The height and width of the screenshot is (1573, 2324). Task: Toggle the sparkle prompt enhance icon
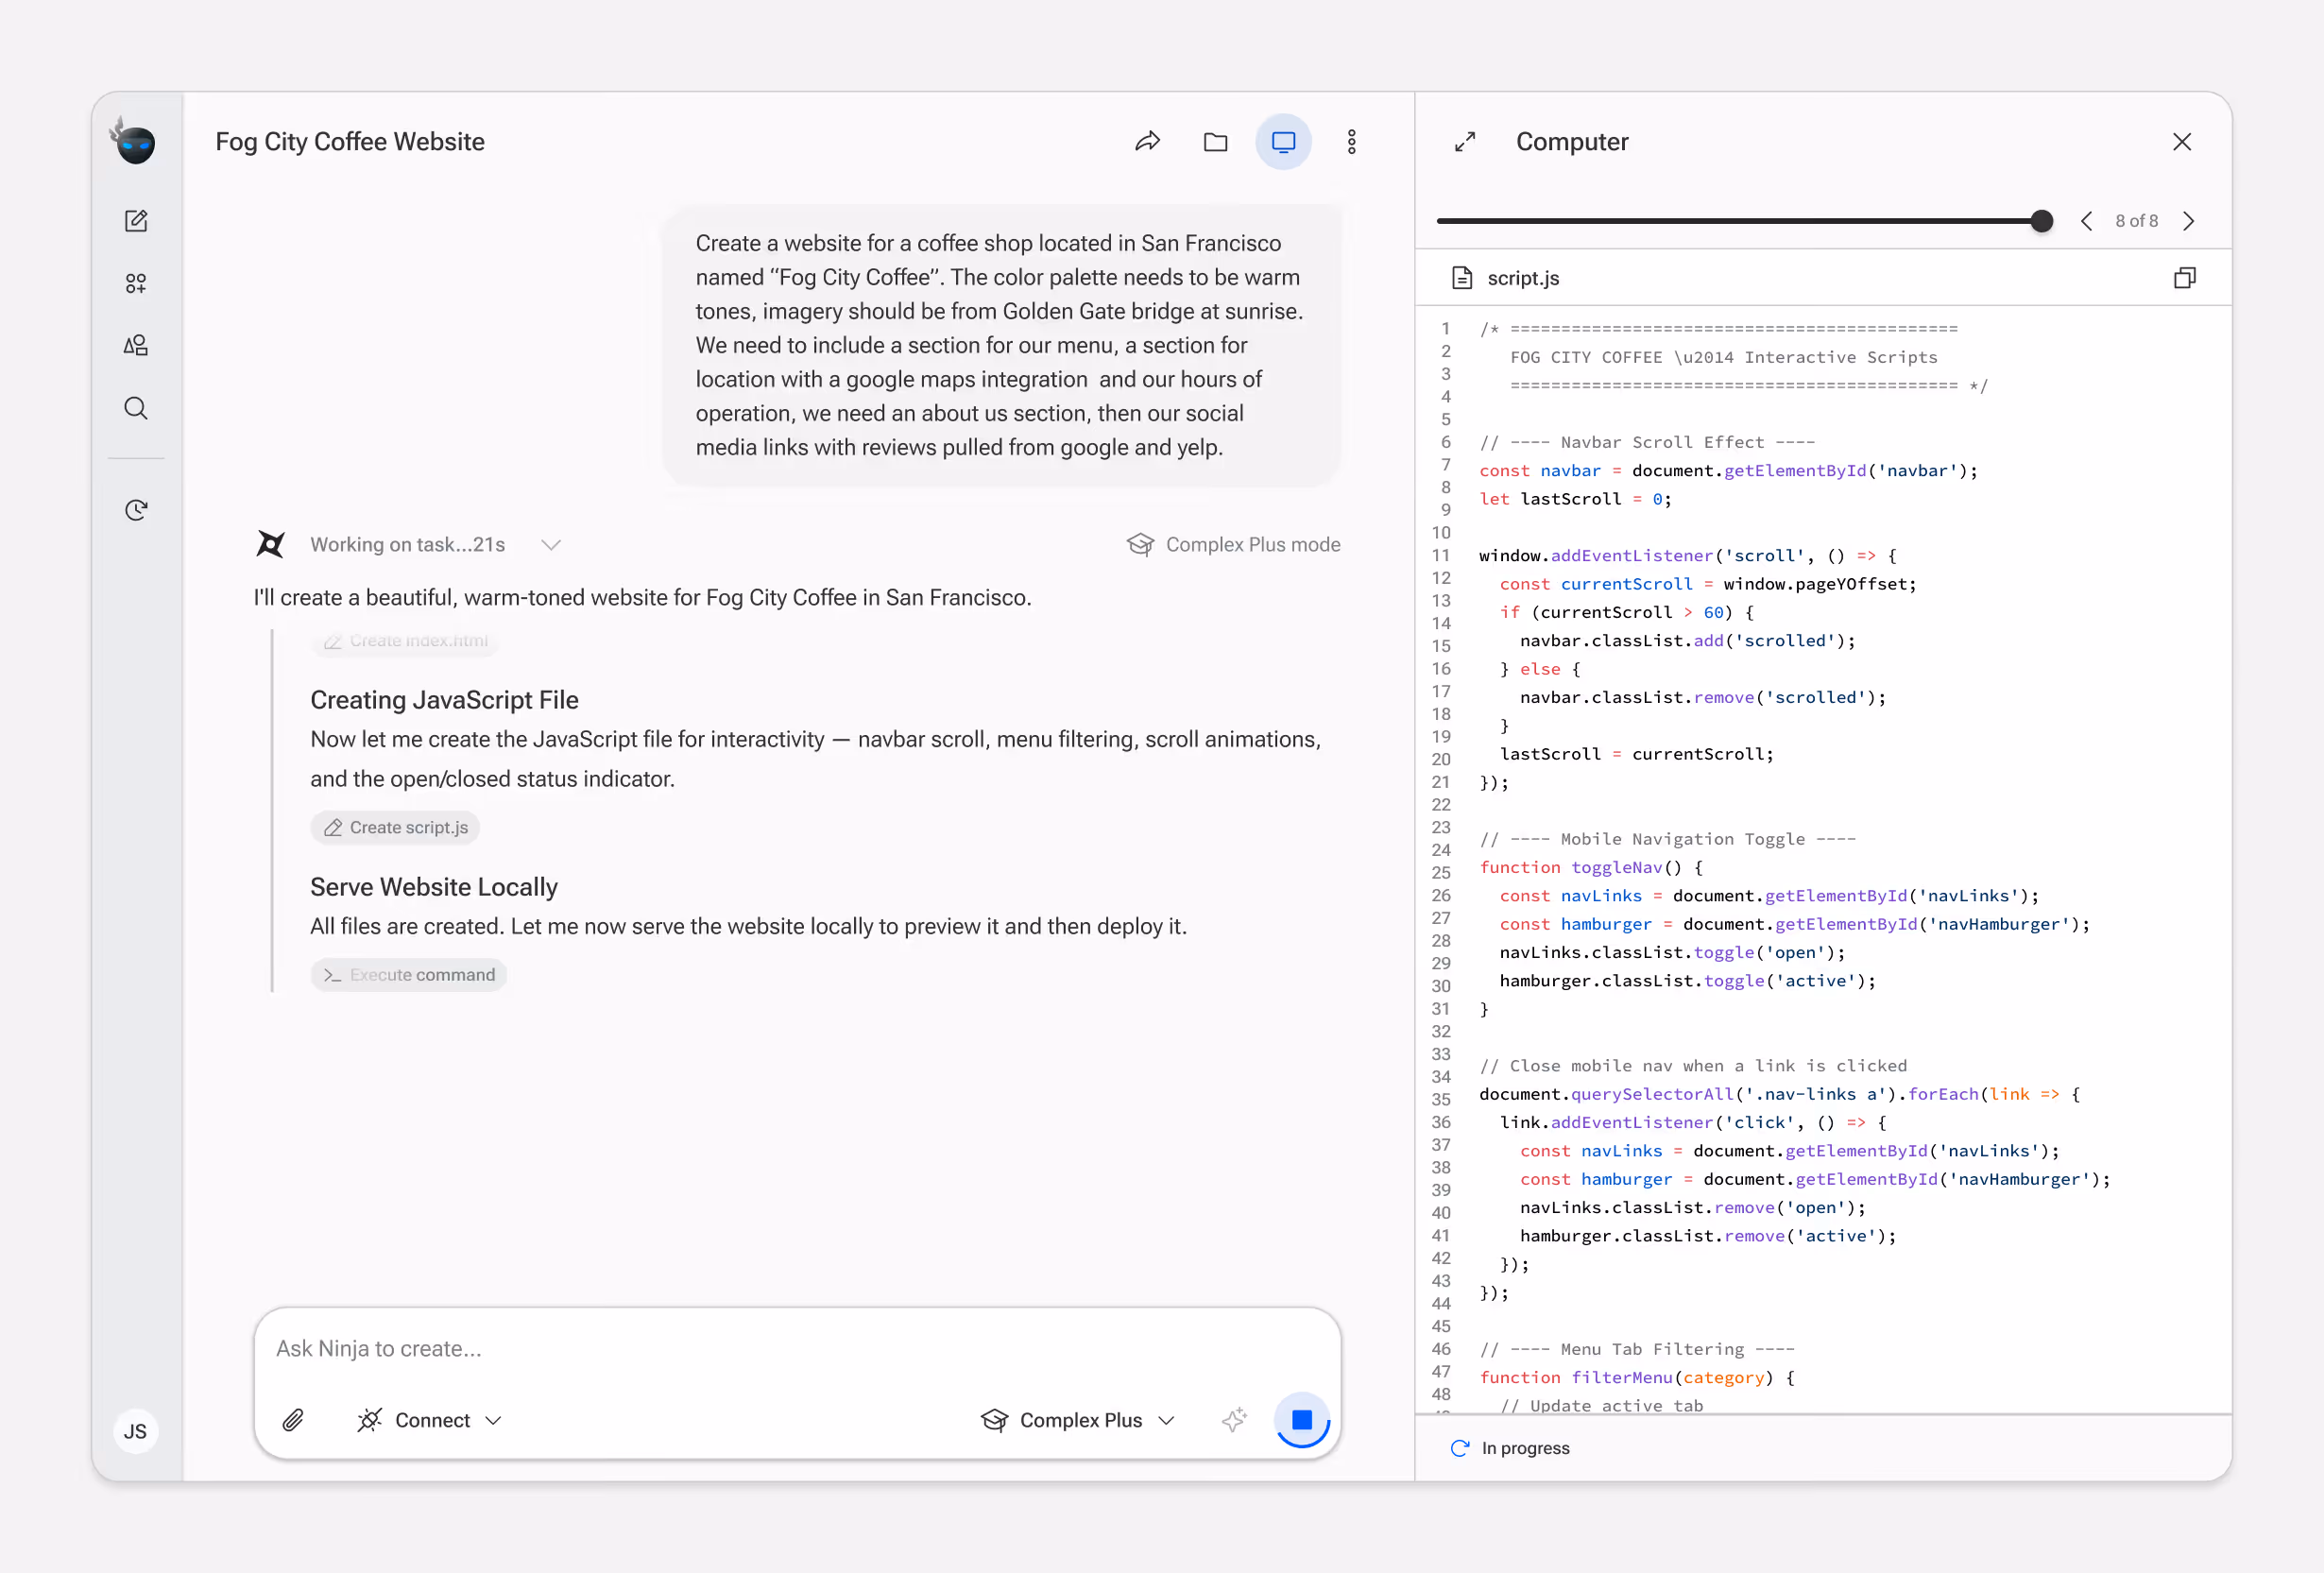pos(1234,1420)
